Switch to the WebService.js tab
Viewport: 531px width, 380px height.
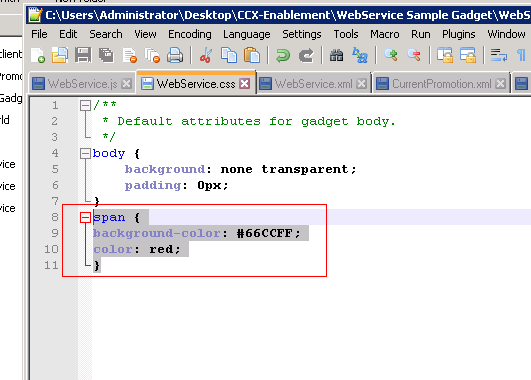82,84
